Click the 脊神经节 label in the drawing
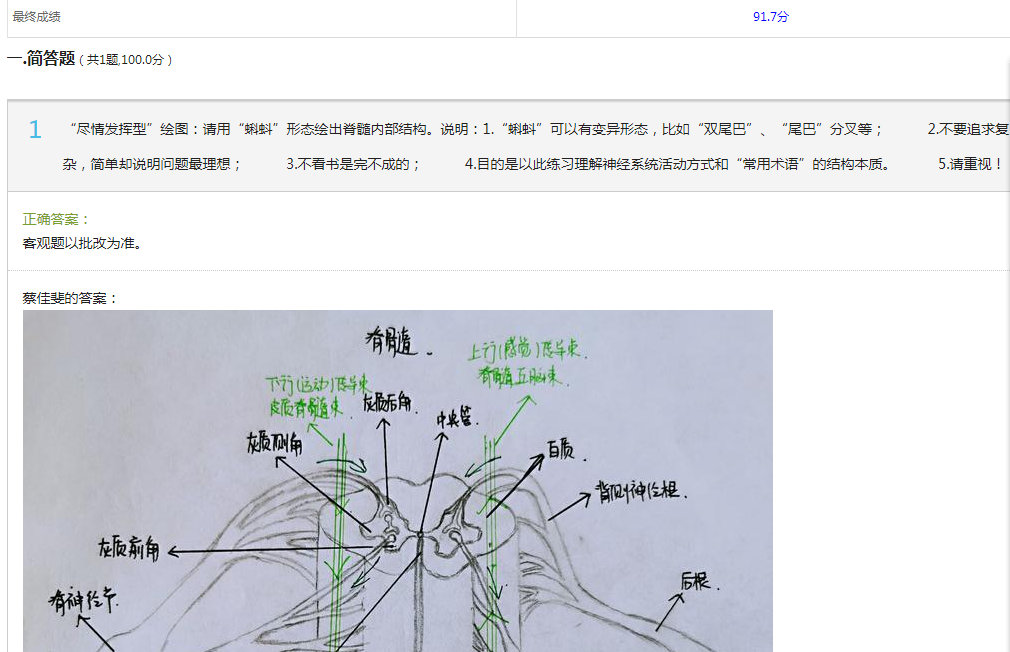This screenshot has width=1010, height=652. pyautogui.click(x=83, y=601)
